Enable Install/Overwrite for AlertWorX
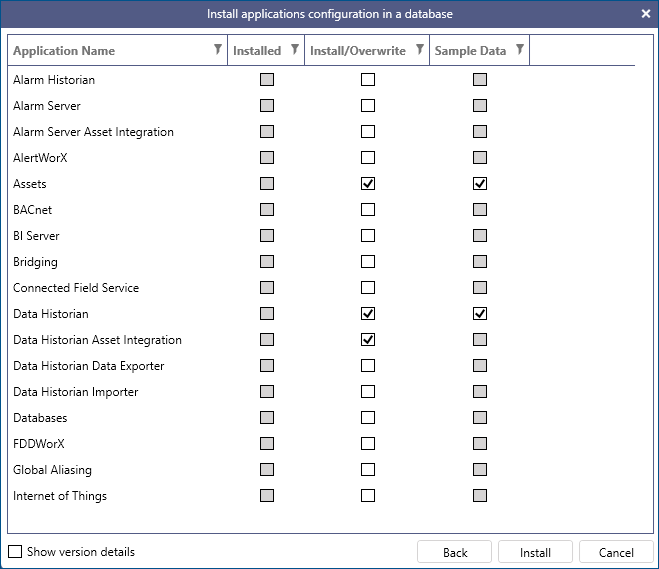The image size is (659, 569). 368,158
